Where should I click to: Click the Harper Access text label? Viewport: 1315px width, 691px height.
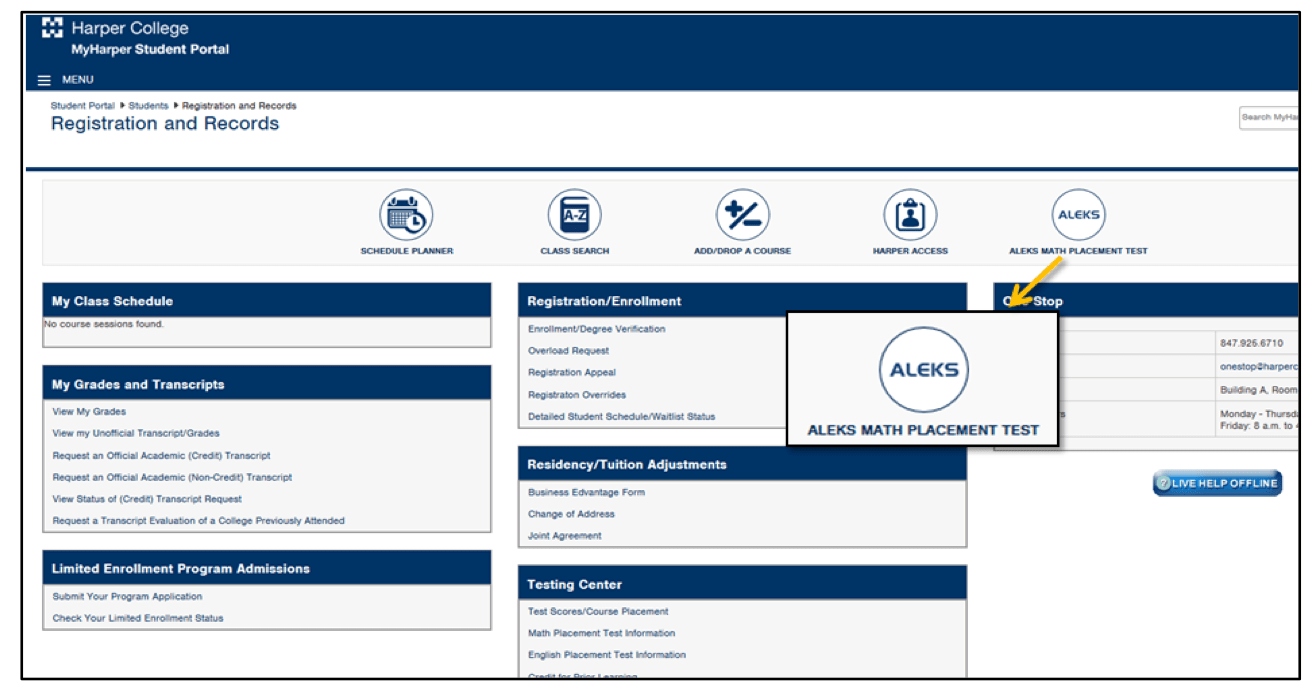pos(910,251)
